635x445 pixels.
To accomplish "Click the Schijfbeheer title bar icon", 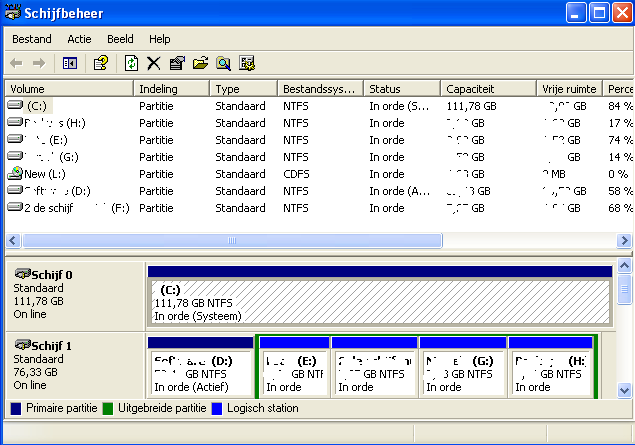I will [13, 12].
